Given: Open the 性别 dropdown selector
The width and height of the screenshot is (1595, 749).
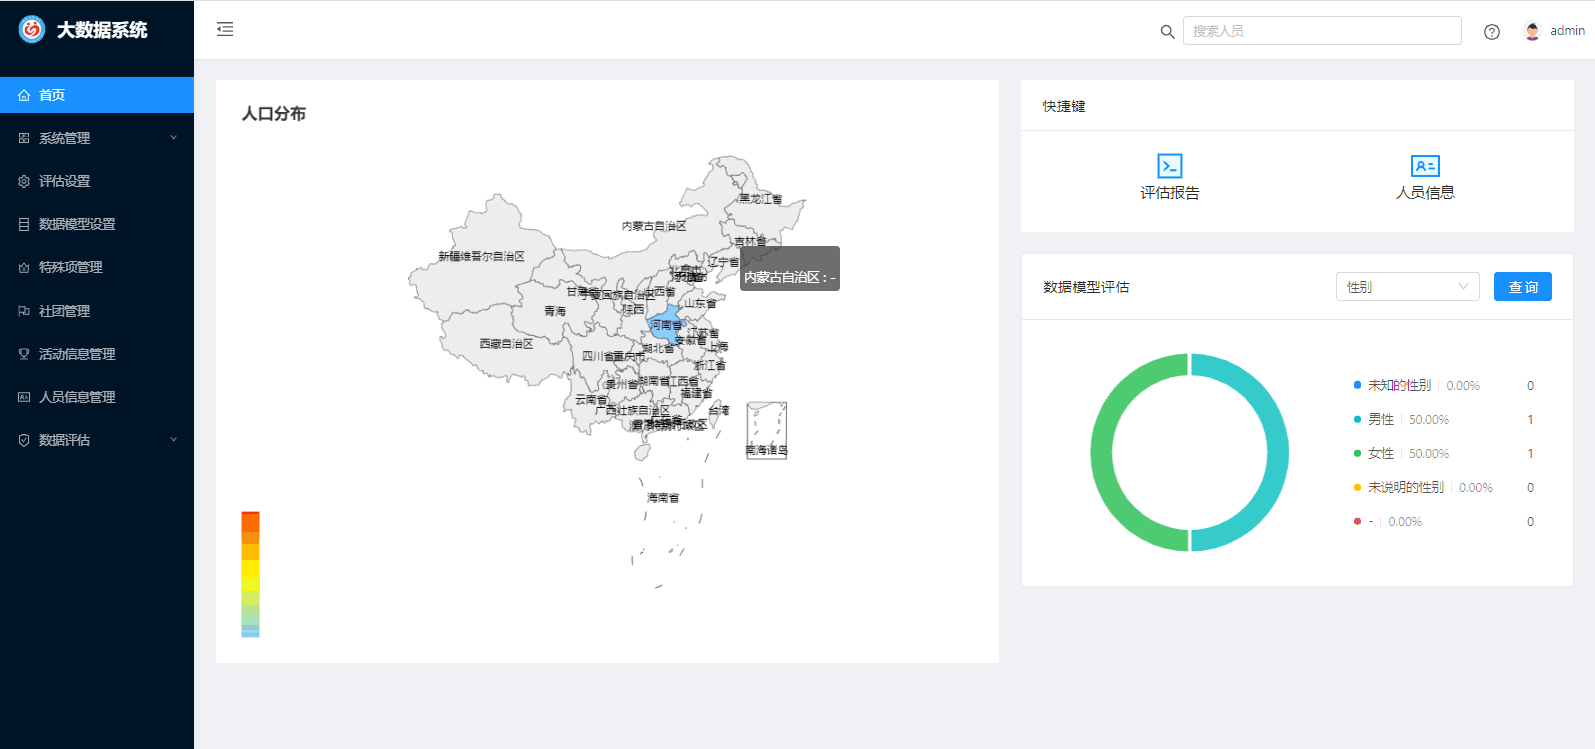Looking at the screenshot, I should [x=1407, y=287].
